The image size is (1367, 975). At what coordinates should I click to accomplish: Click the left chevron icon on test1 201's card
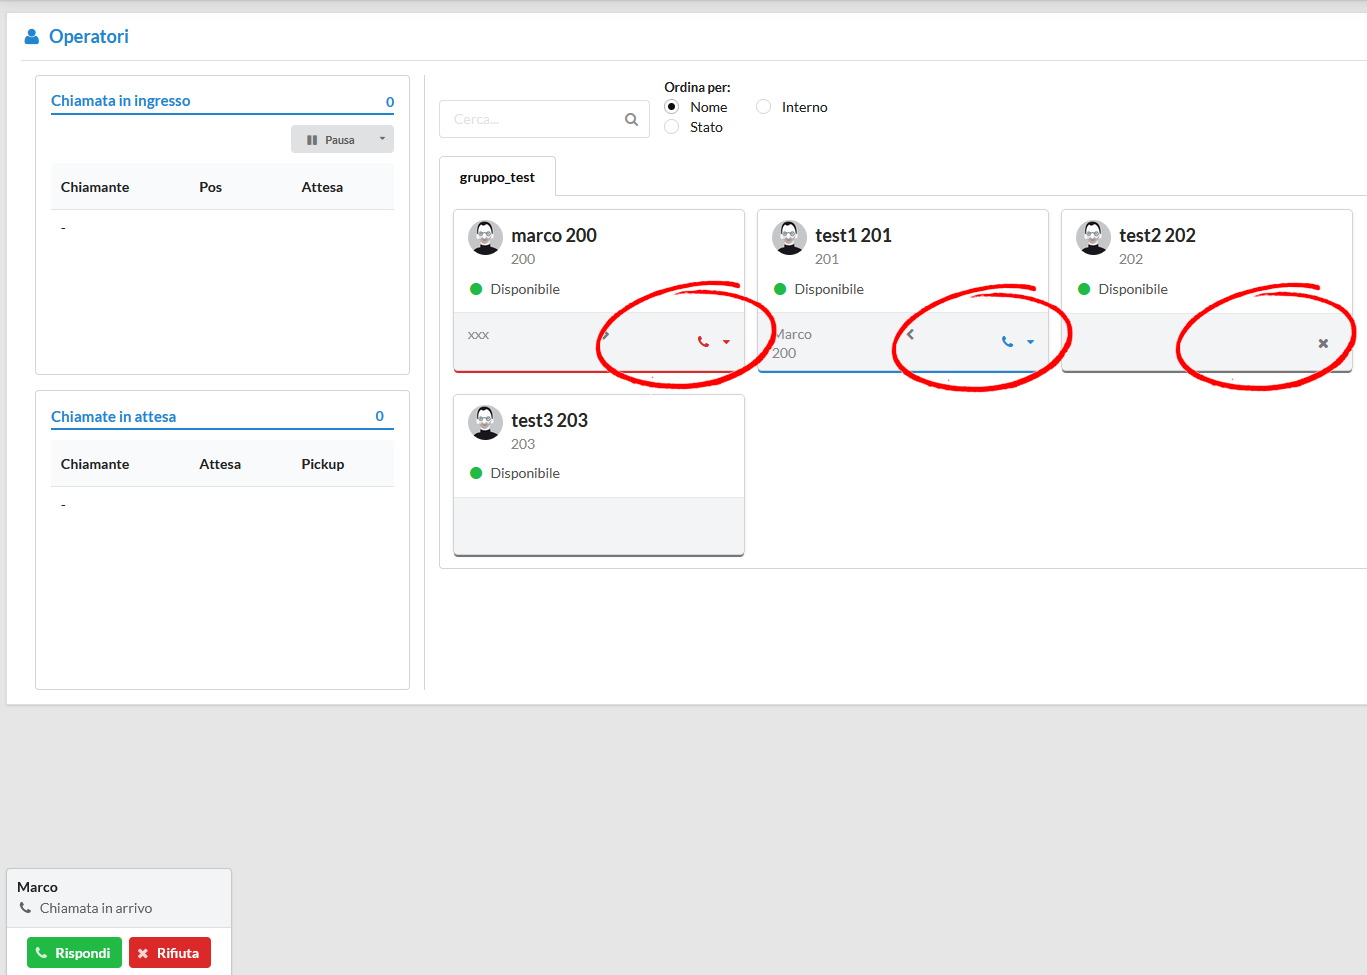pos(910,336)
